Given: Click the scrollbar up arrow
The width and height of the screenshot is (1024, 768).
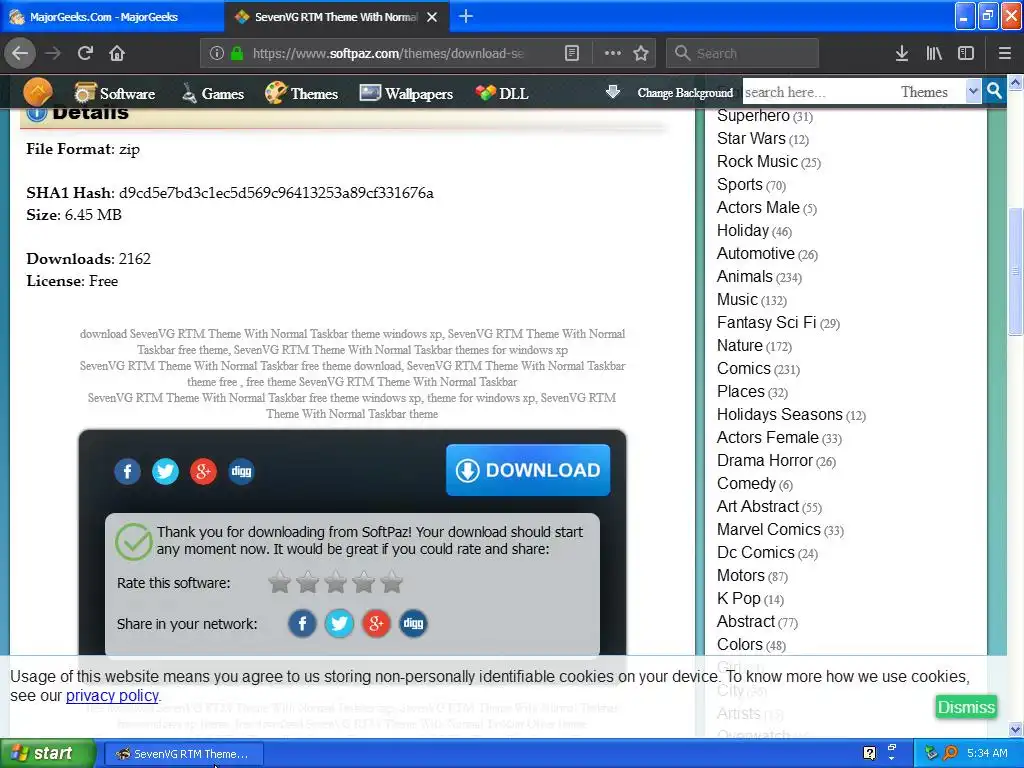Looking at the screenshot, I should [x=1015, y=82].
